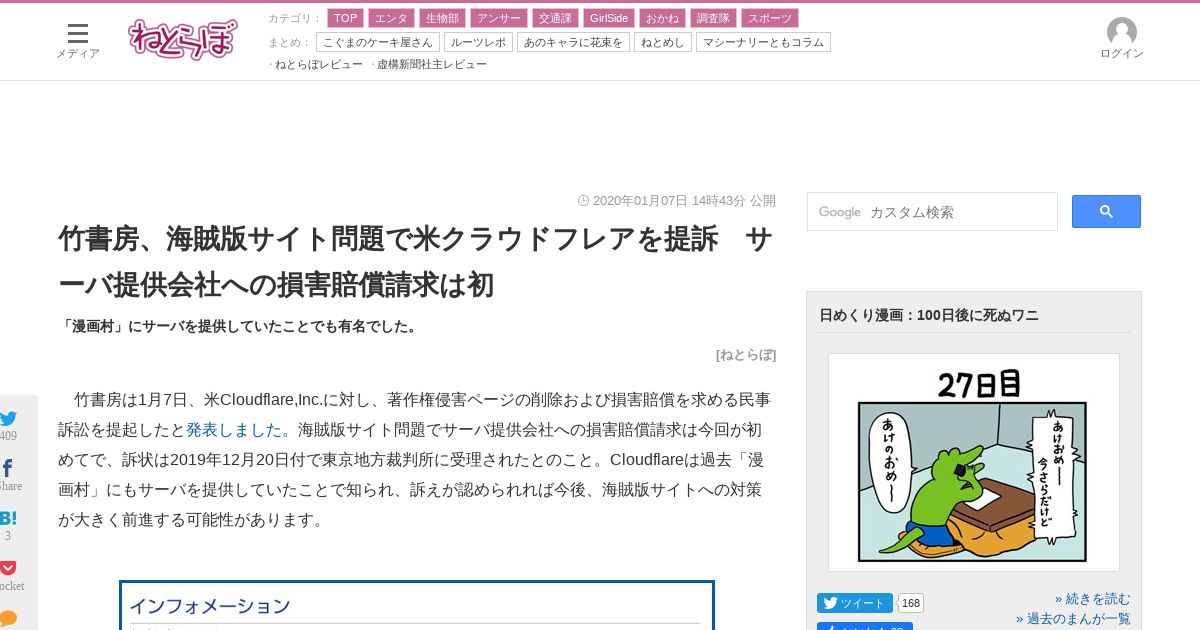Bookmark with the Hatena B! icon
Image resolution: width=1200 pixels, height=630 pixels.
(8, 518)
